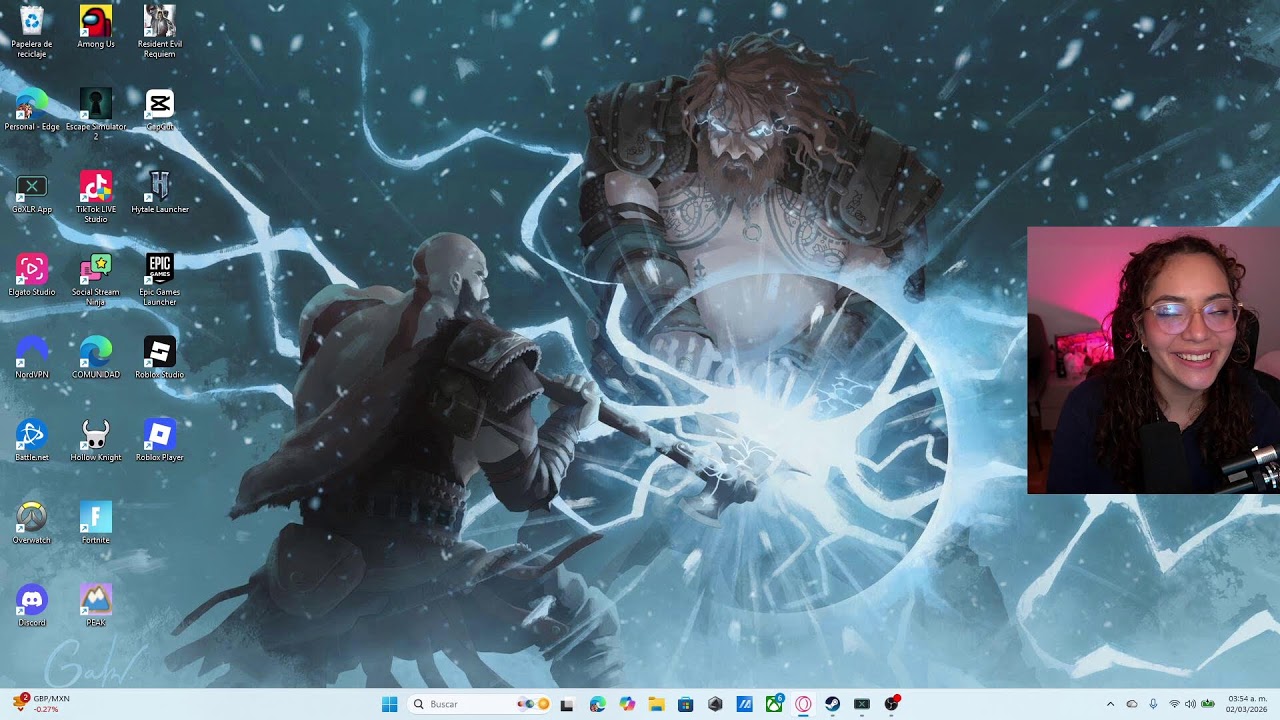Open Copilot from the taskbar
Viewport: 1280px width, 720px height.
point(627,704)
